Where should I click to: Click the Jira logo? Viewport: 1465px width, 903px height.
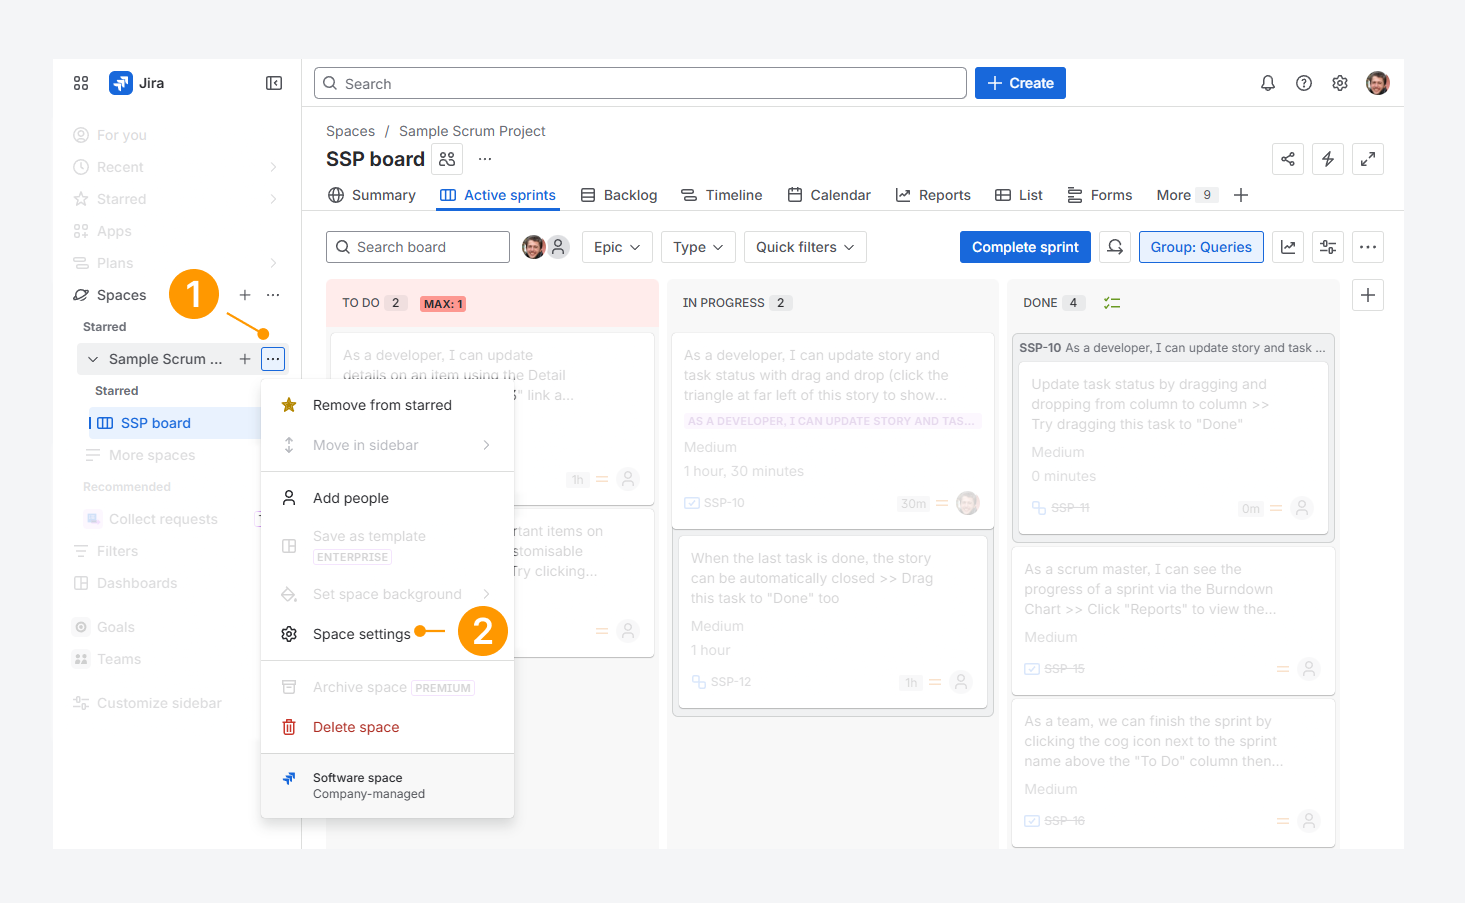pyautogui.click(x=137, y=83)
